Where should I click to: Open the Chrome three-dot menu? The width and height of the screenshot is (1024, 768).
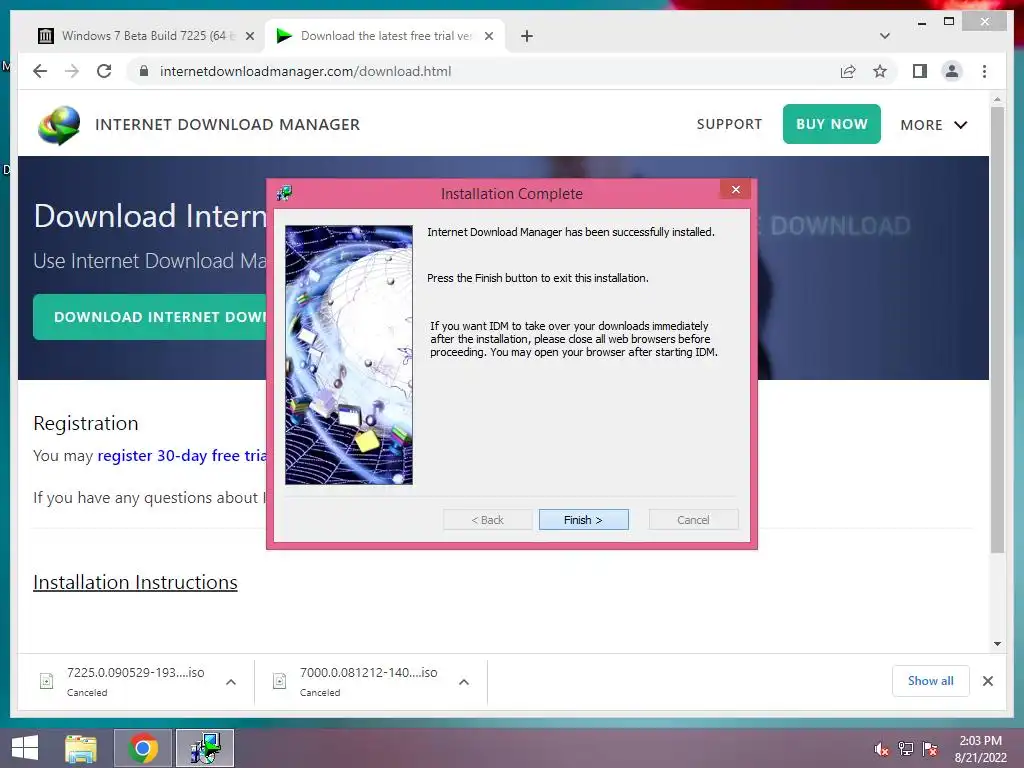tap(984, 71)
